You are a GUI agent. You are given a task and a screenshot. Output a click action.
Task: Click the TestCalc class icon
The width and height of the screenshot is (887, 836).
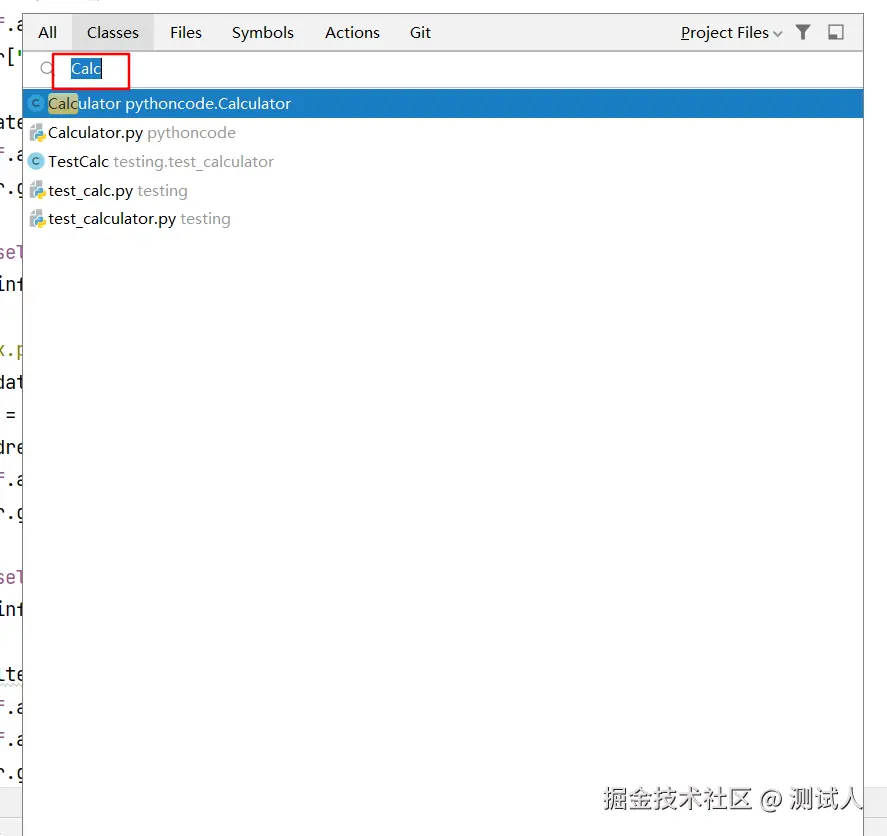36,162
